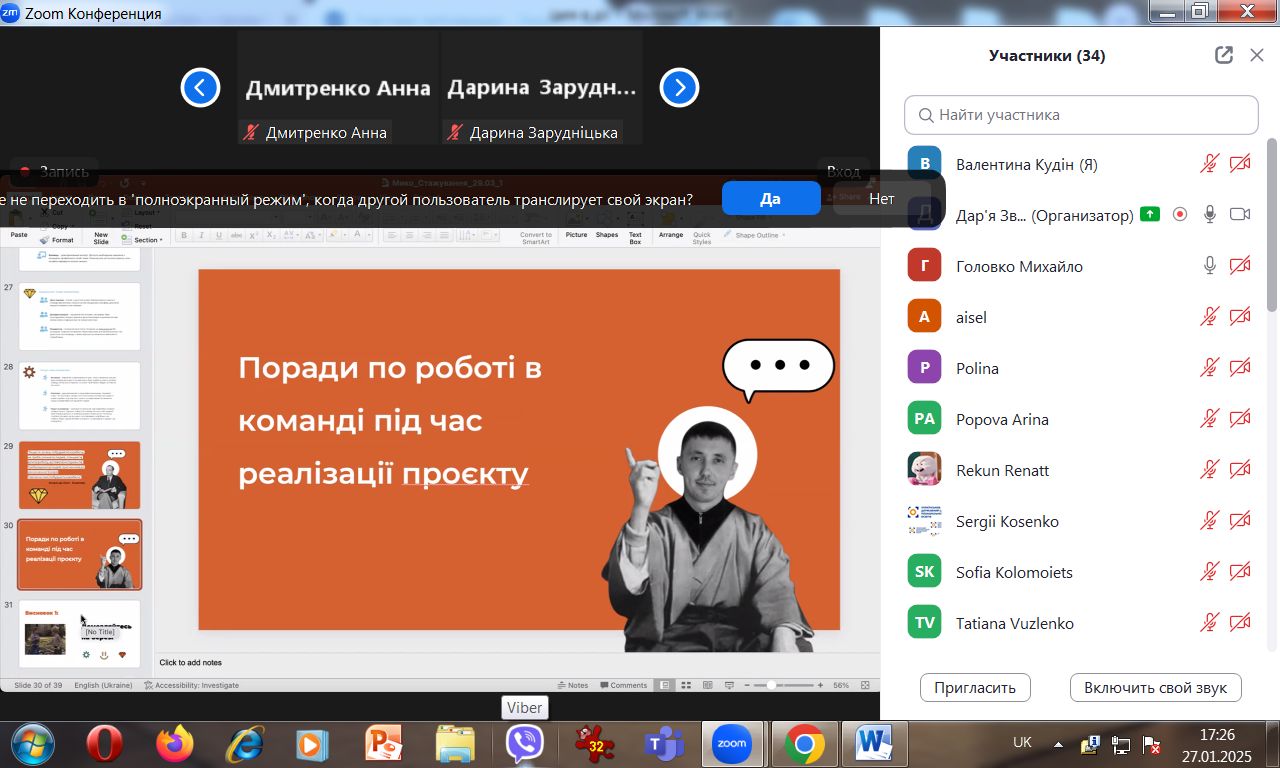
Task: Click the Да button in banner
Action: pyautogui.click(x=770, y=199)
